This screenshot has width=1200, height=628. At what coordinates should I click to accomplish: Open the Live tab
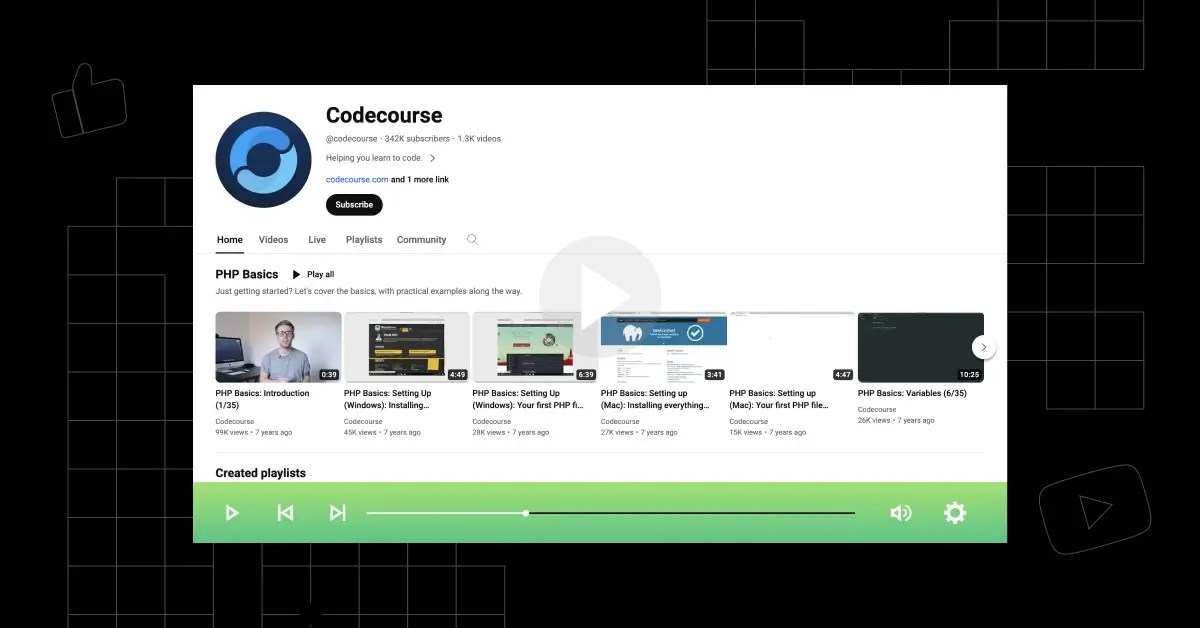[x=317, y=240]
